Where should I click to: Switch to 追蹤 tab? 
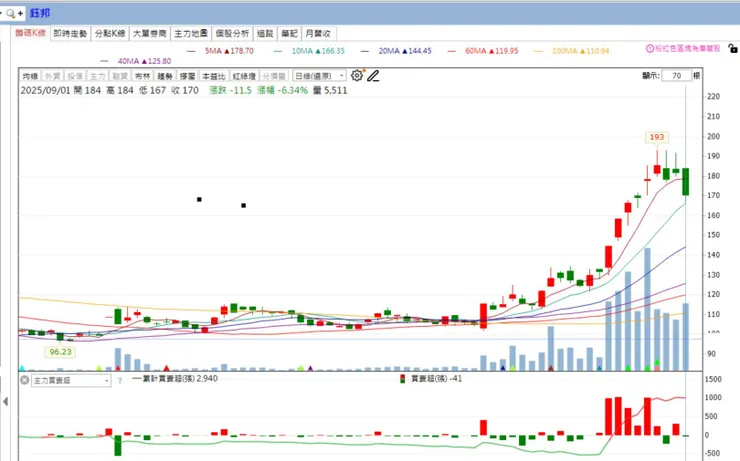click(265, 34)
